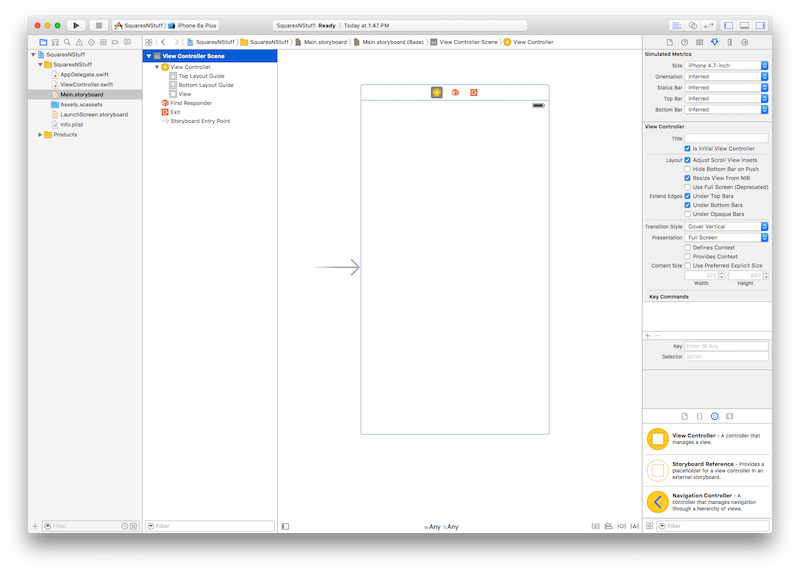Switch to the Version editor
The image size is (800, 573).
click(x=709, y=26)
